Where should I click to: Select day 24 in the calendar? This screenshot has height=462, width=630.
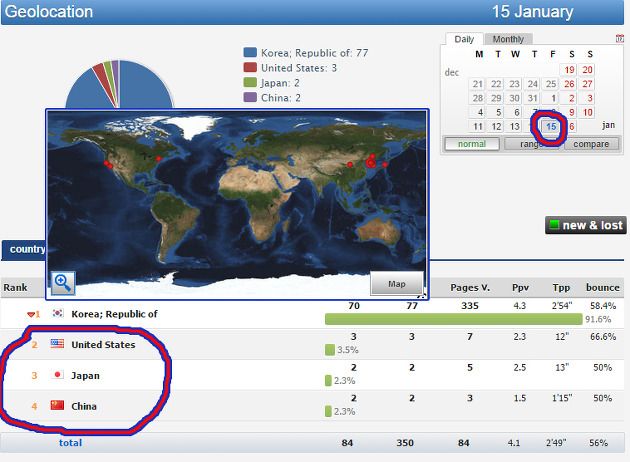[x=533, y=84]
